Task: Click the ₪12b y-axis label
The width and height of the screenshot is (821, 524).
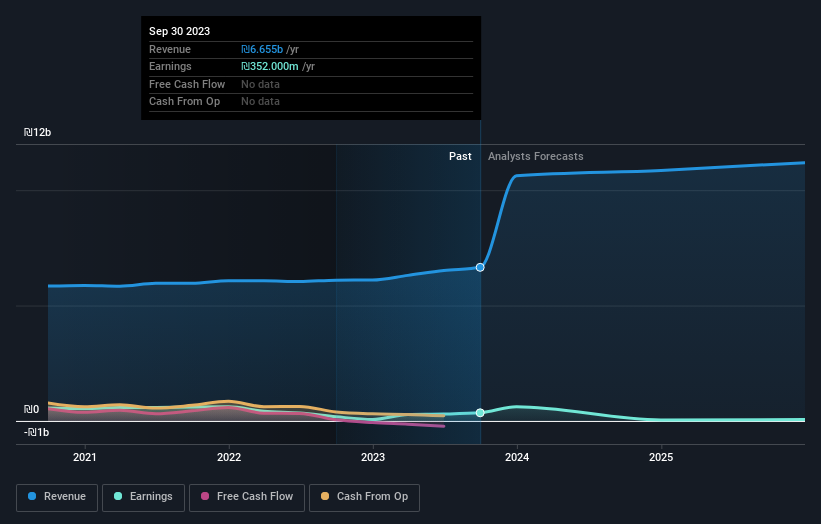Action: pyautogui.click(x=37, y=132)
